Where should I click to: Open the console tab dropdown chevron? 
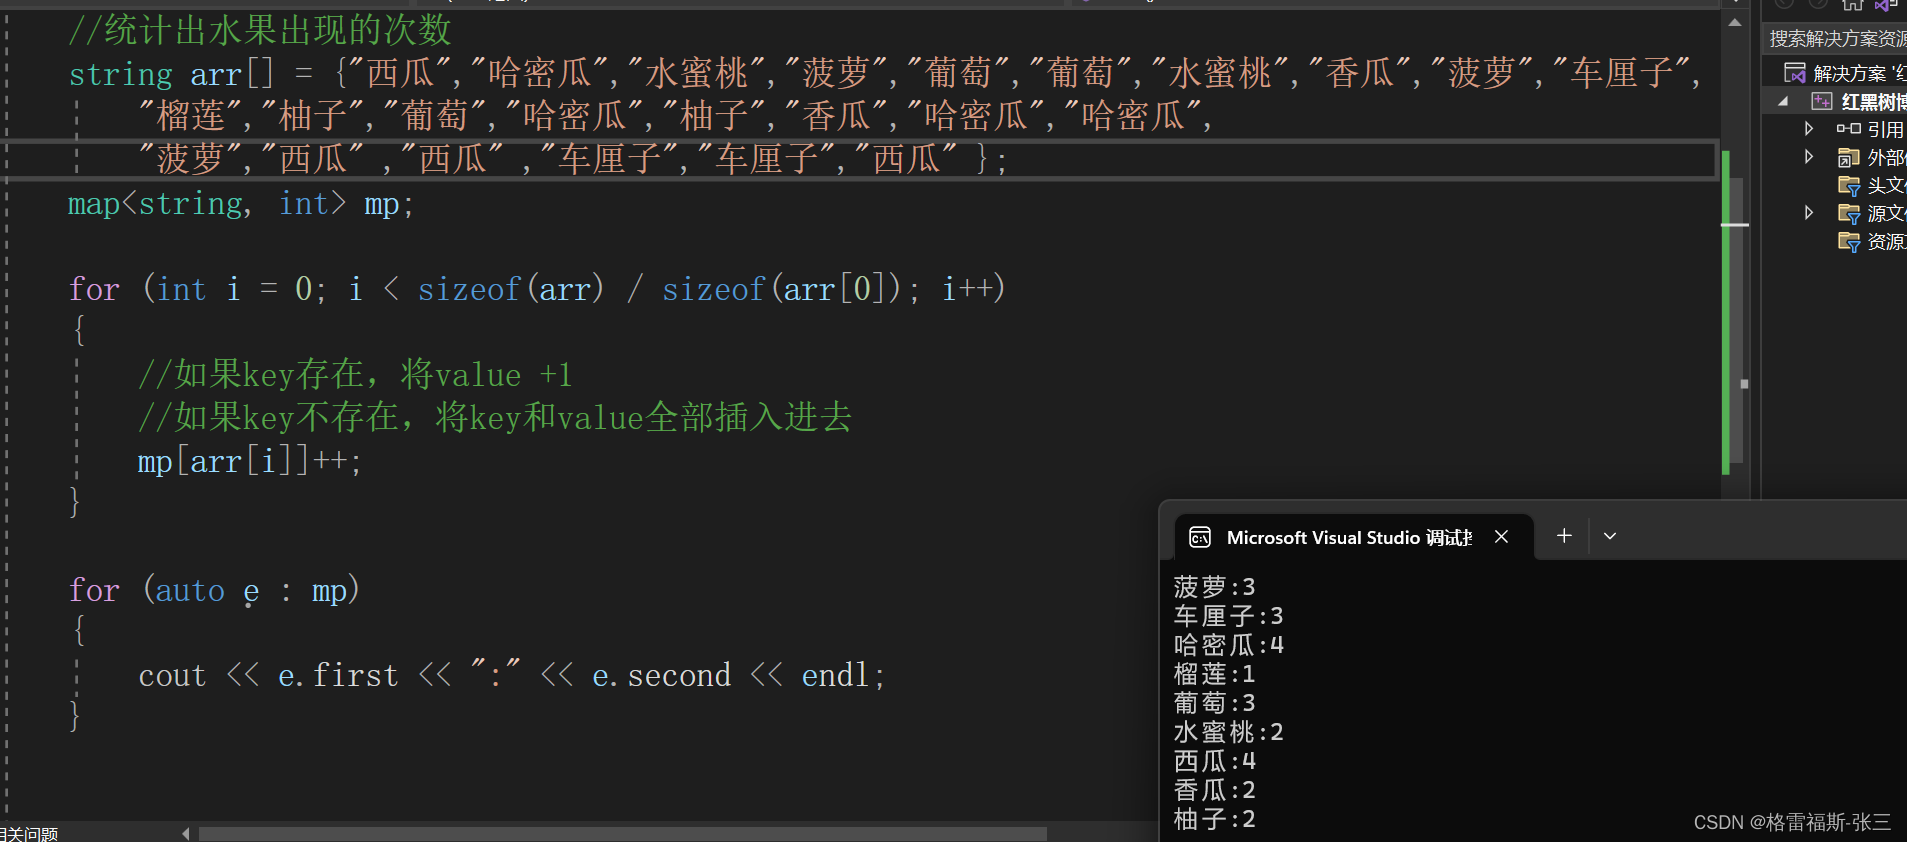click(x=1610, y=536)
